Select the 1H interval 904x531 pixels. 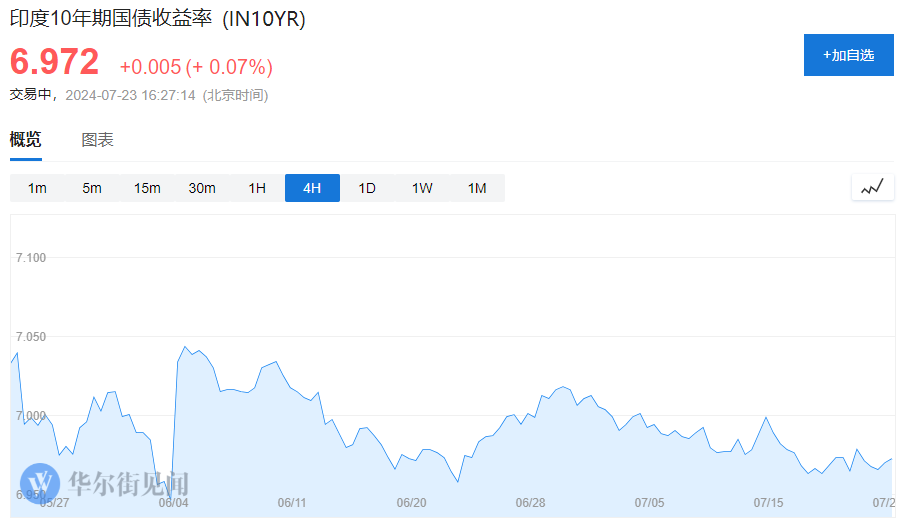(x=257, y=188)
